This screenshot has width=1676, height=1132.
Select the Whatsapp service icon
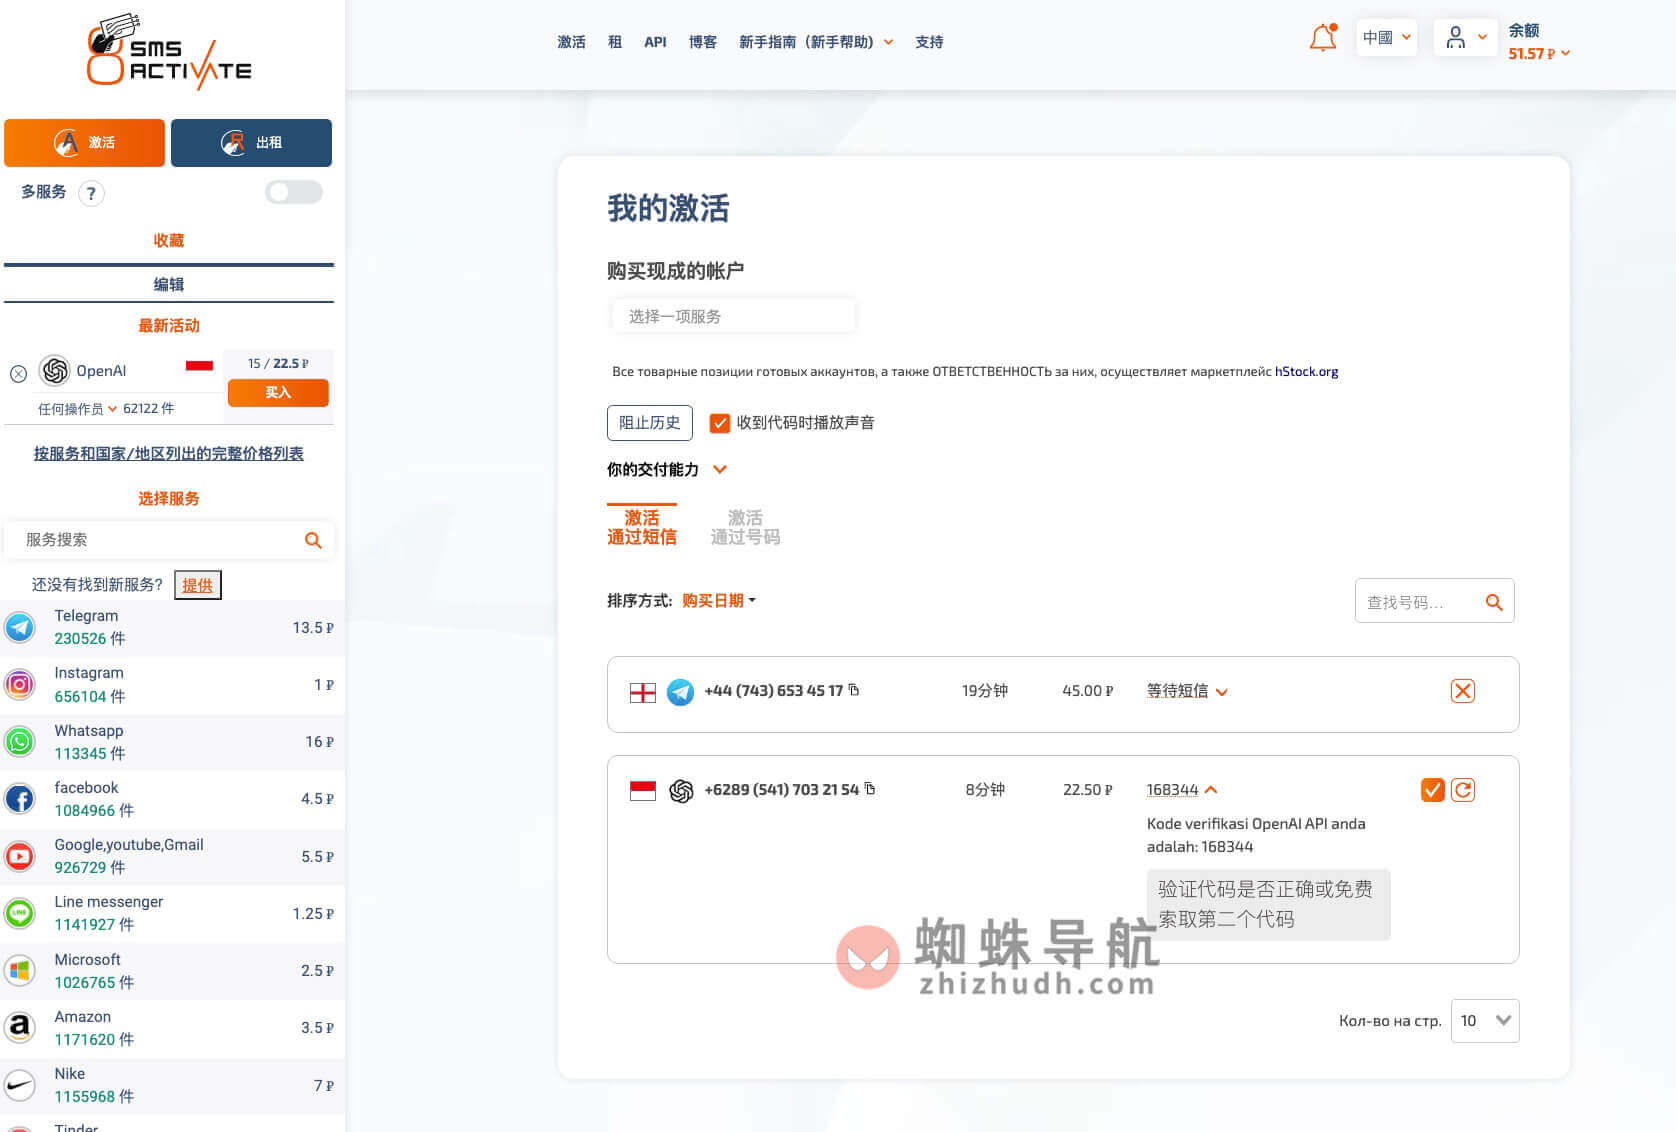click(x=20, y=741)
